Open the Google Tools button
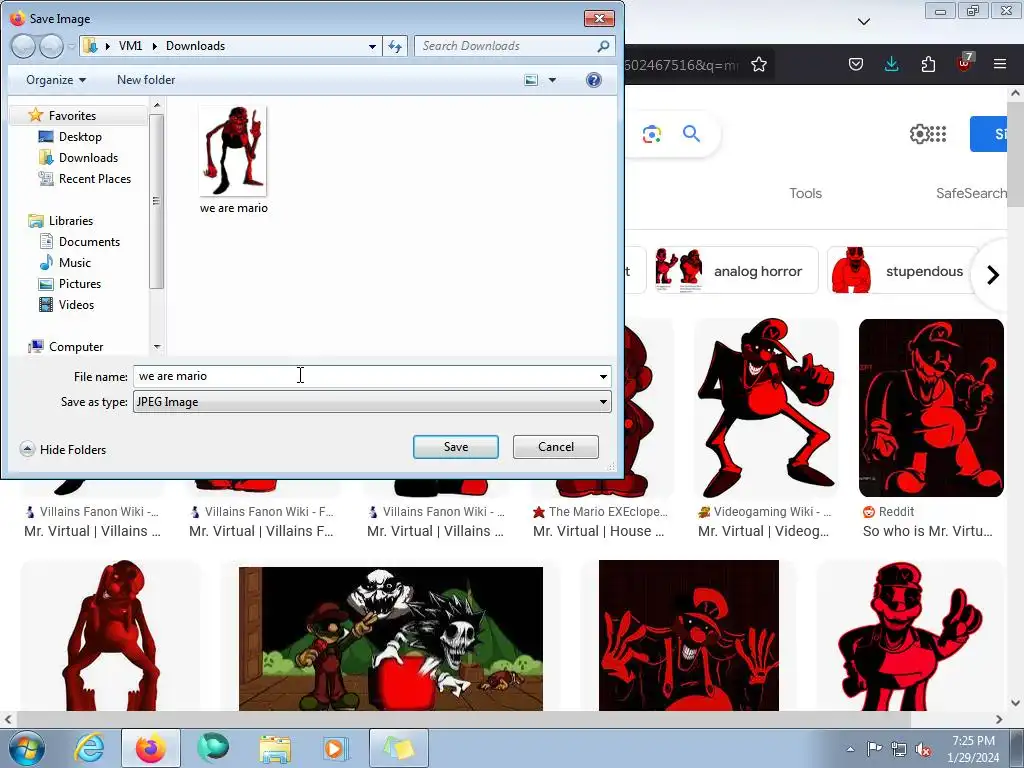 [805, 193]
